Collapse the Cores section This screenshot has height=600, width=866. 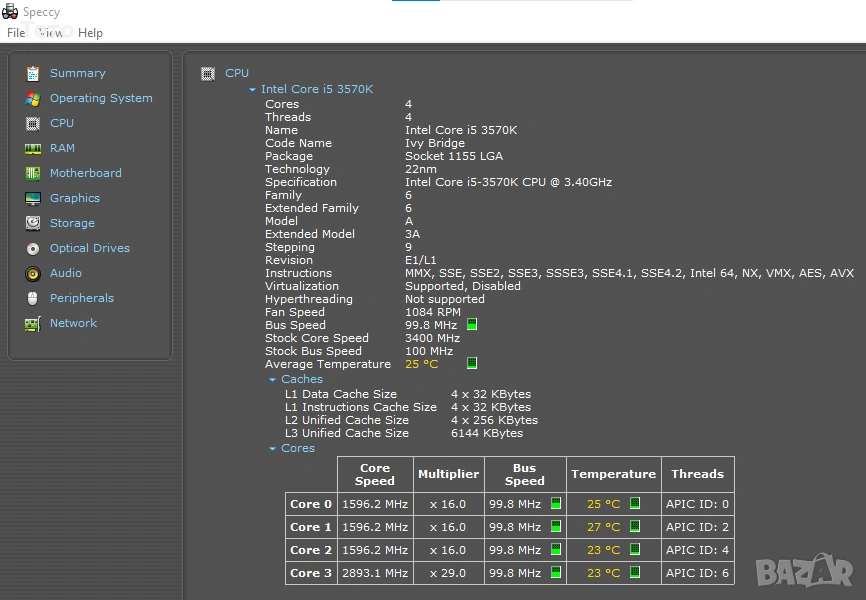tap(272, 449)
